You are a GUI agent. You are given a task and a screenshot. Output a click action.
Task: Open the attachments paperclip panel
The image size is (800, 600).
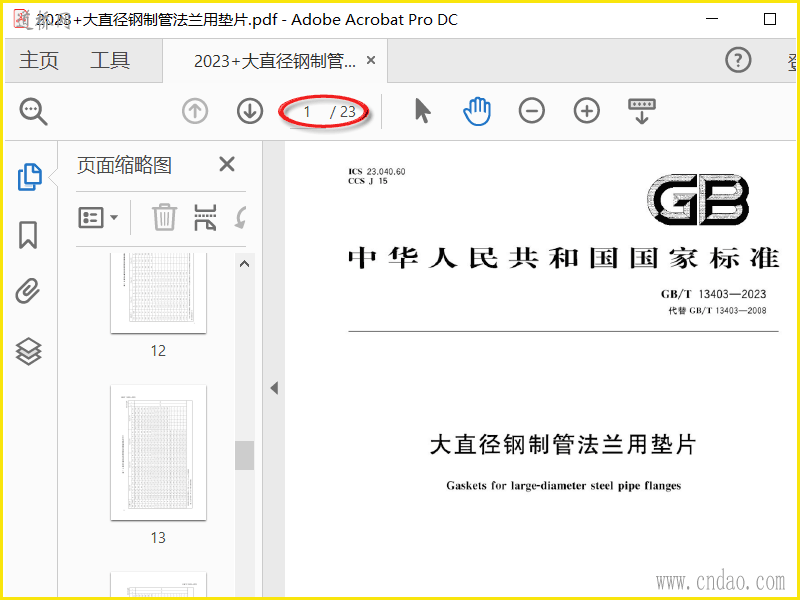click(28, 291)
